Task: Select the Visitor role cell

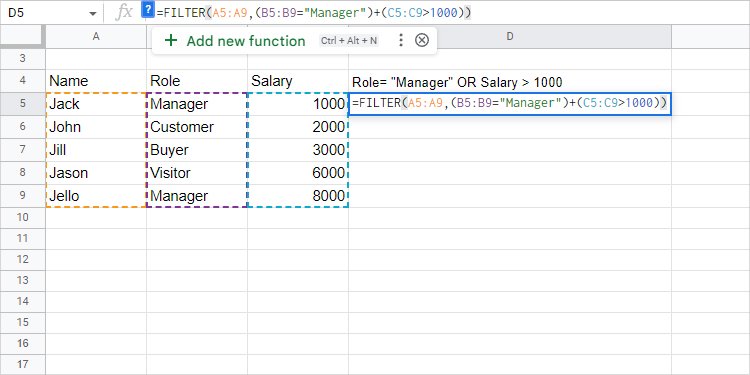Action: (x=197, y=173)
